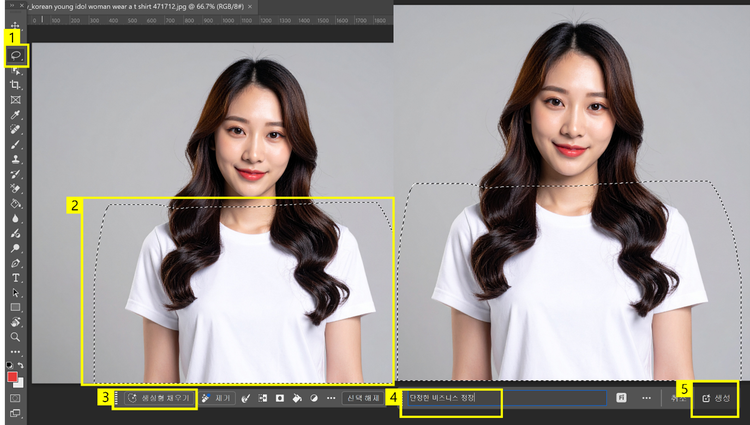
Task: Fill selection with paint bucket icon in taskbar
Action: pyautogui.click(x=297, y=398)
